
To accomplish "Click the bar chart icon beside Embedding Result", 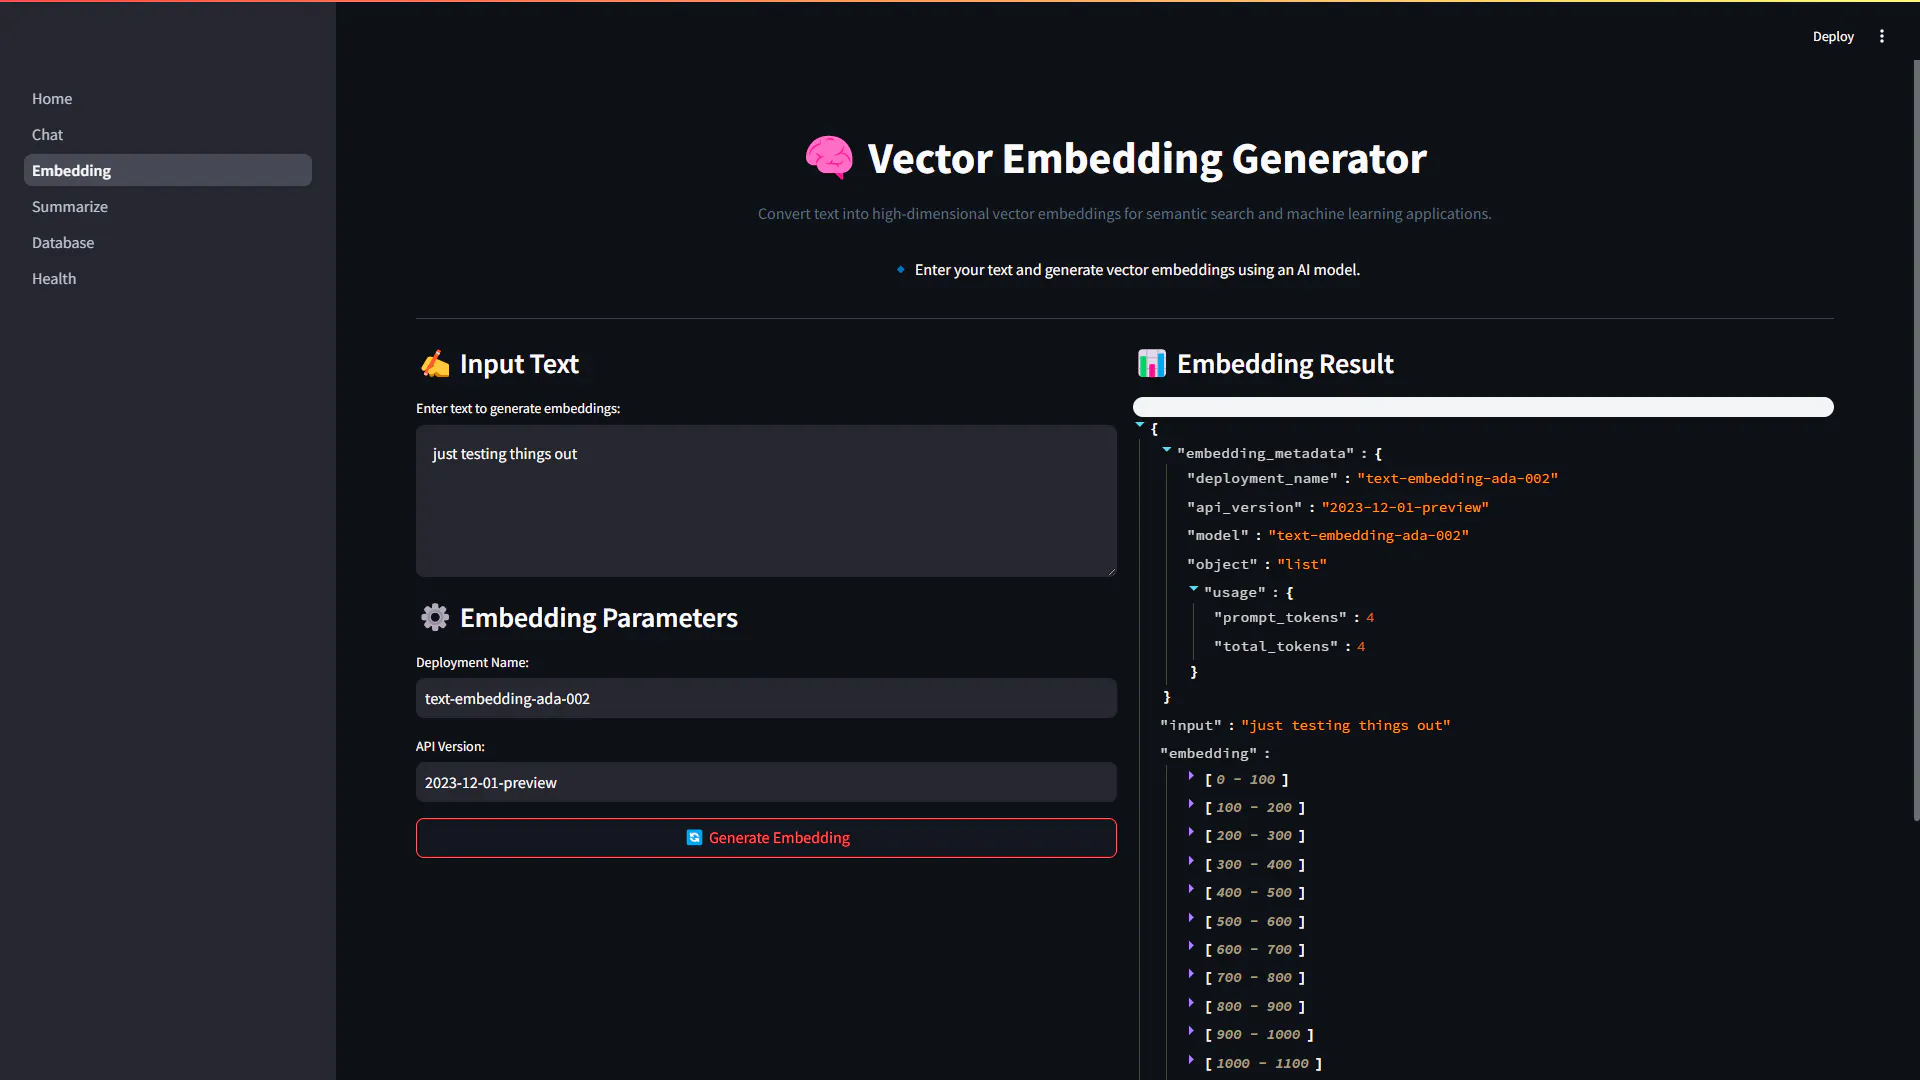I will point(1151,364).
